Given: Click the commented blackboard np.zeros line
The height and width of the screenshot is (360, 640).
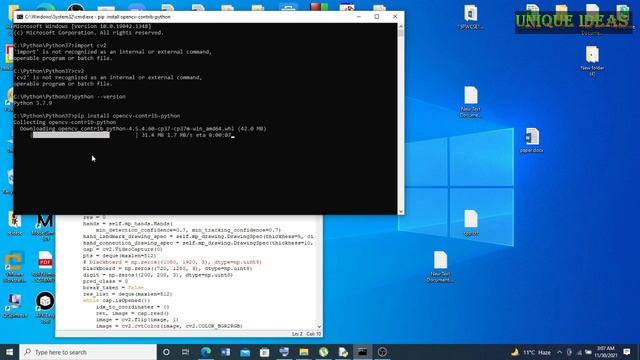Looking at the screenshot, I should click(172, 262).
